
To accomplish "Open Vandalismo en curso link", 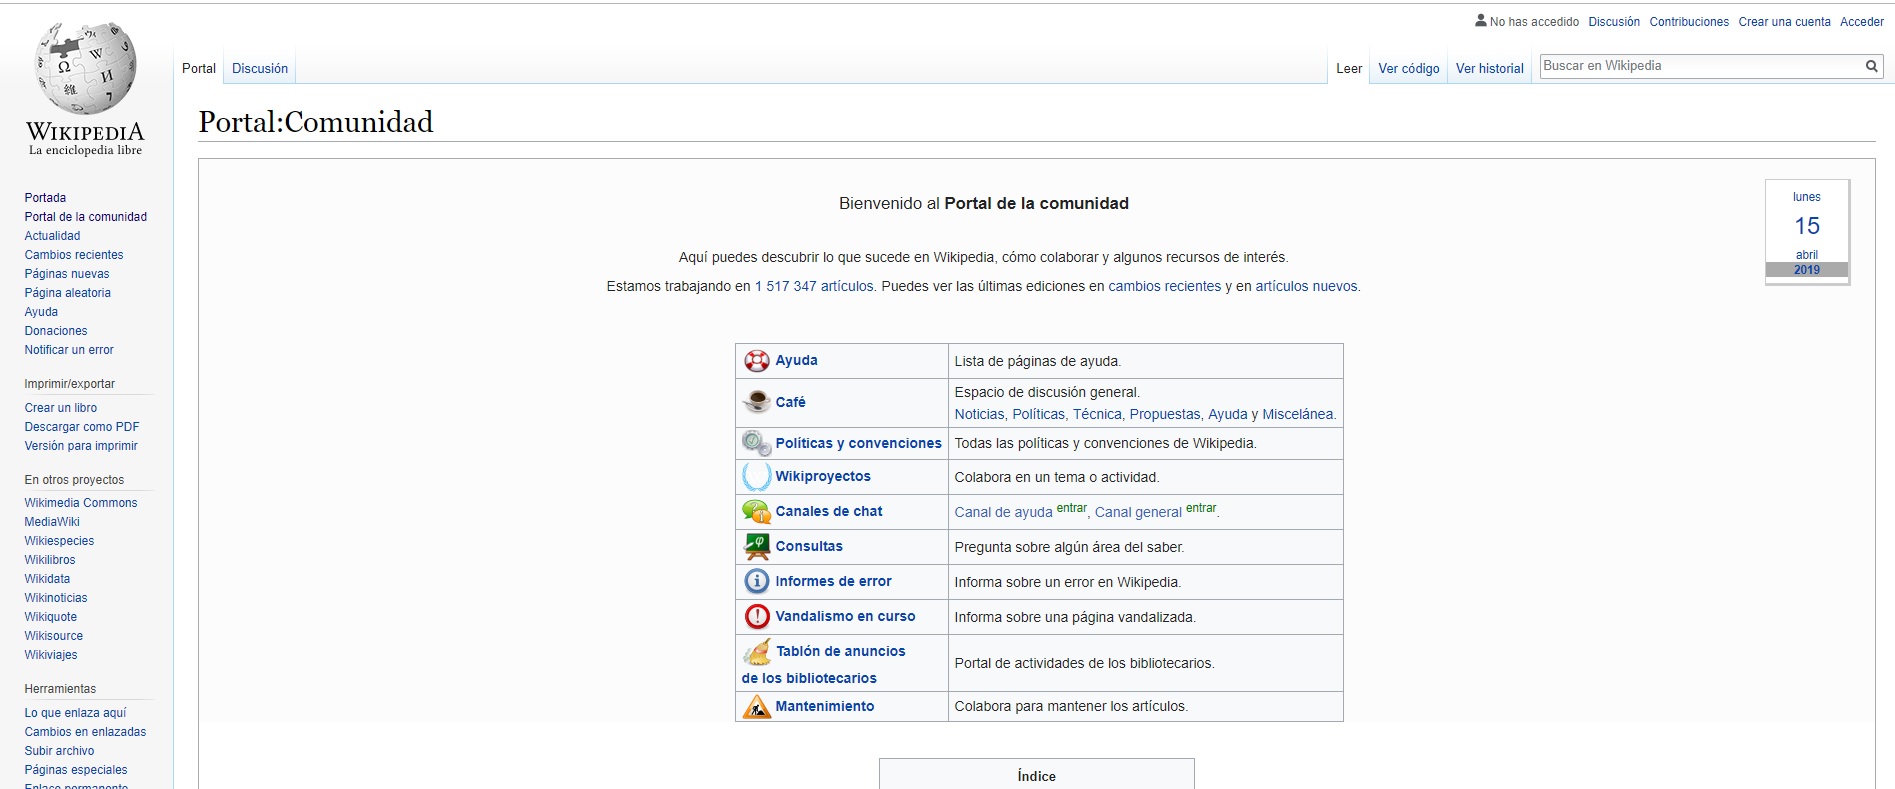I will 846,616.
